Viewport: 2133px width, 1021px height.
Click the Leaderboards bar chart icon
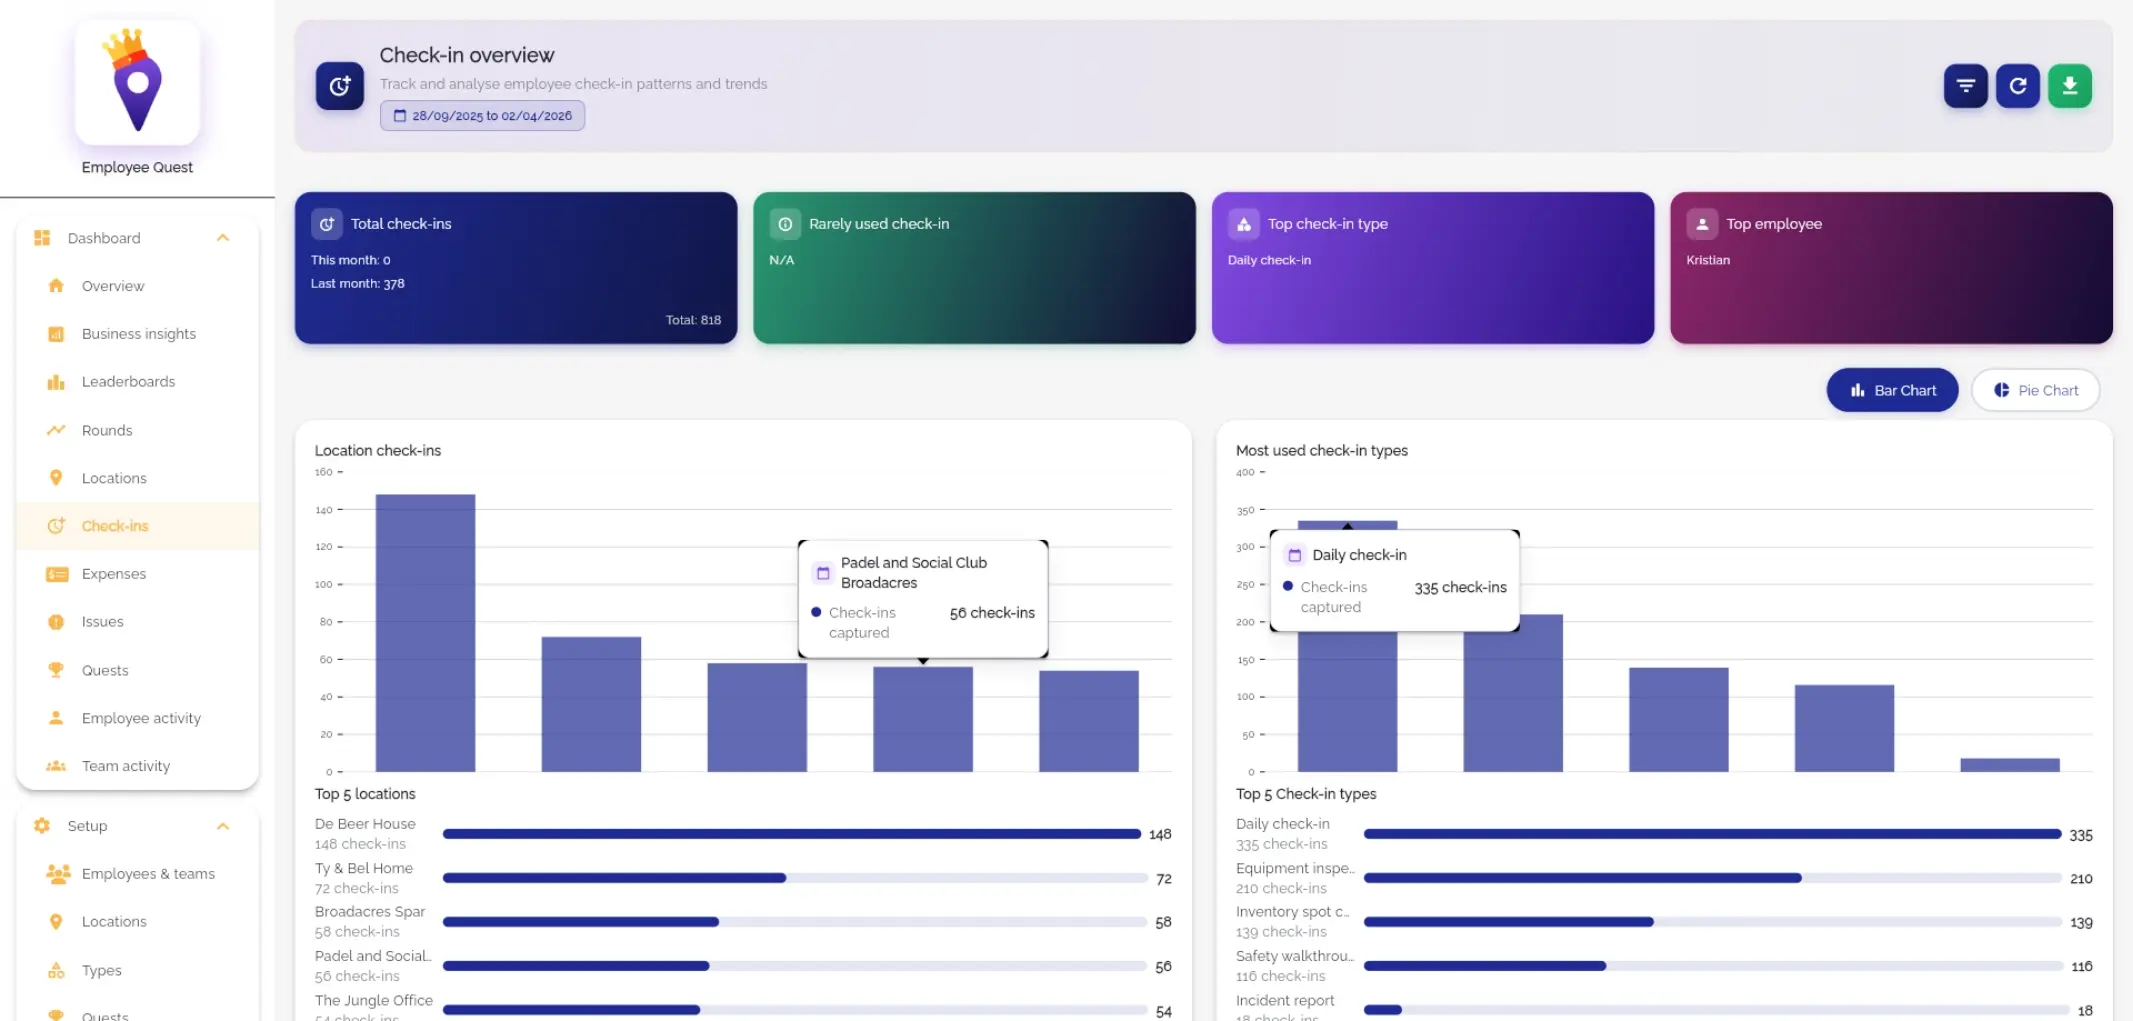[57, 381]
